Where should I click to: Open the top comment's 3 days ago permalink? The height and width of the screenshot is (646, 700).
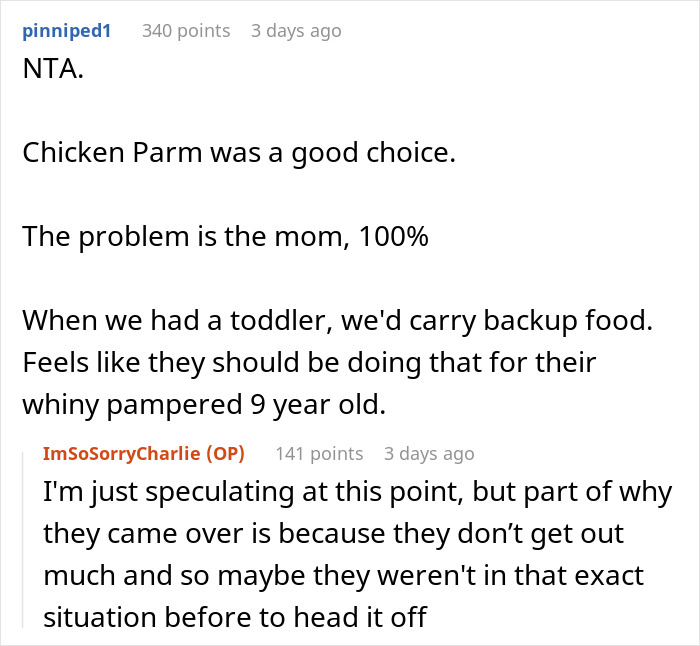pyautogui.click(x=296, y=31)
